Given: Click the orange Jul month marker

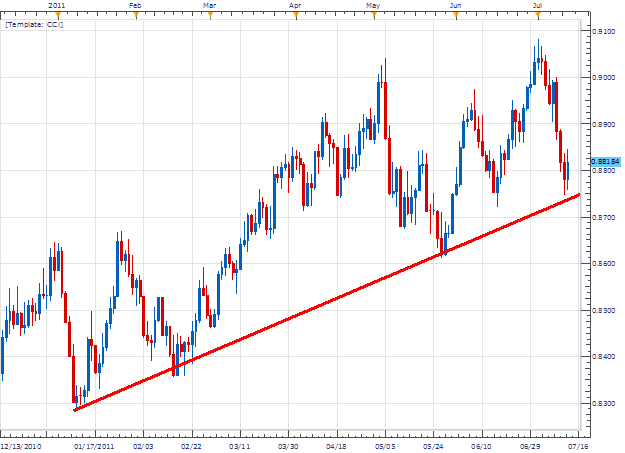Looking at the screenshot, I should 538,16.
